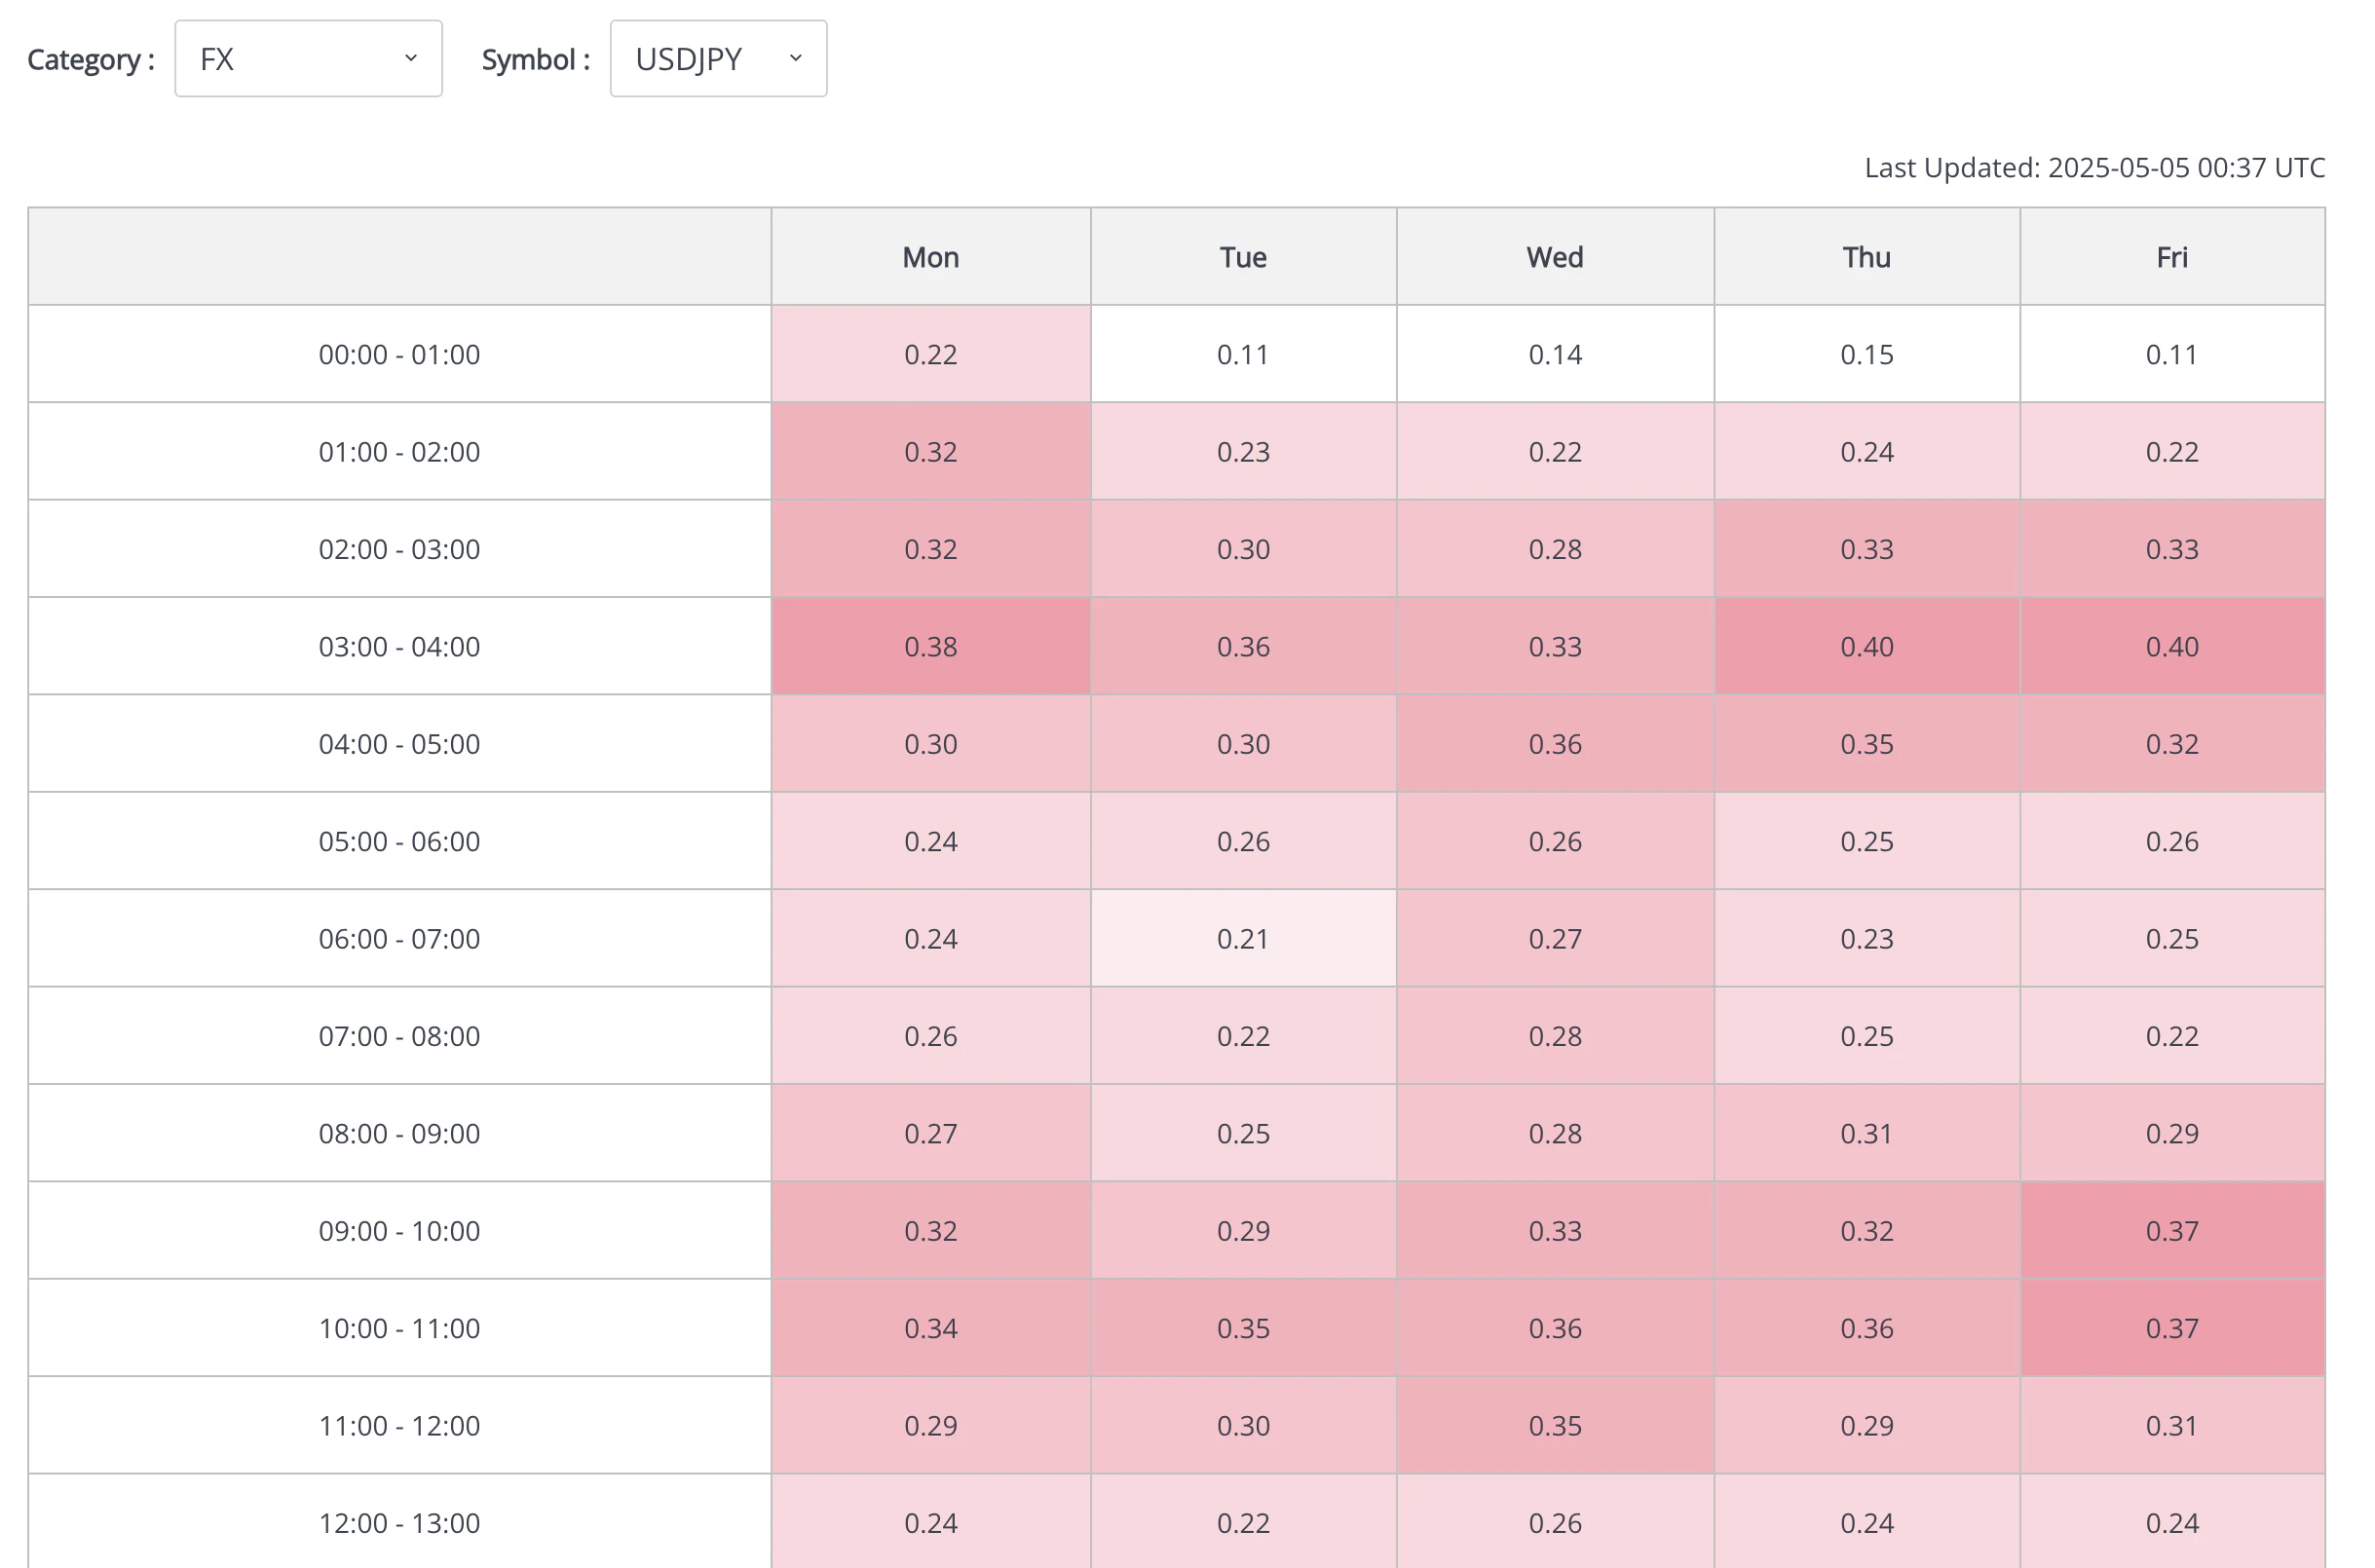
Task: Click the Last Updated timestamp text
Action: click(2094, 168)
